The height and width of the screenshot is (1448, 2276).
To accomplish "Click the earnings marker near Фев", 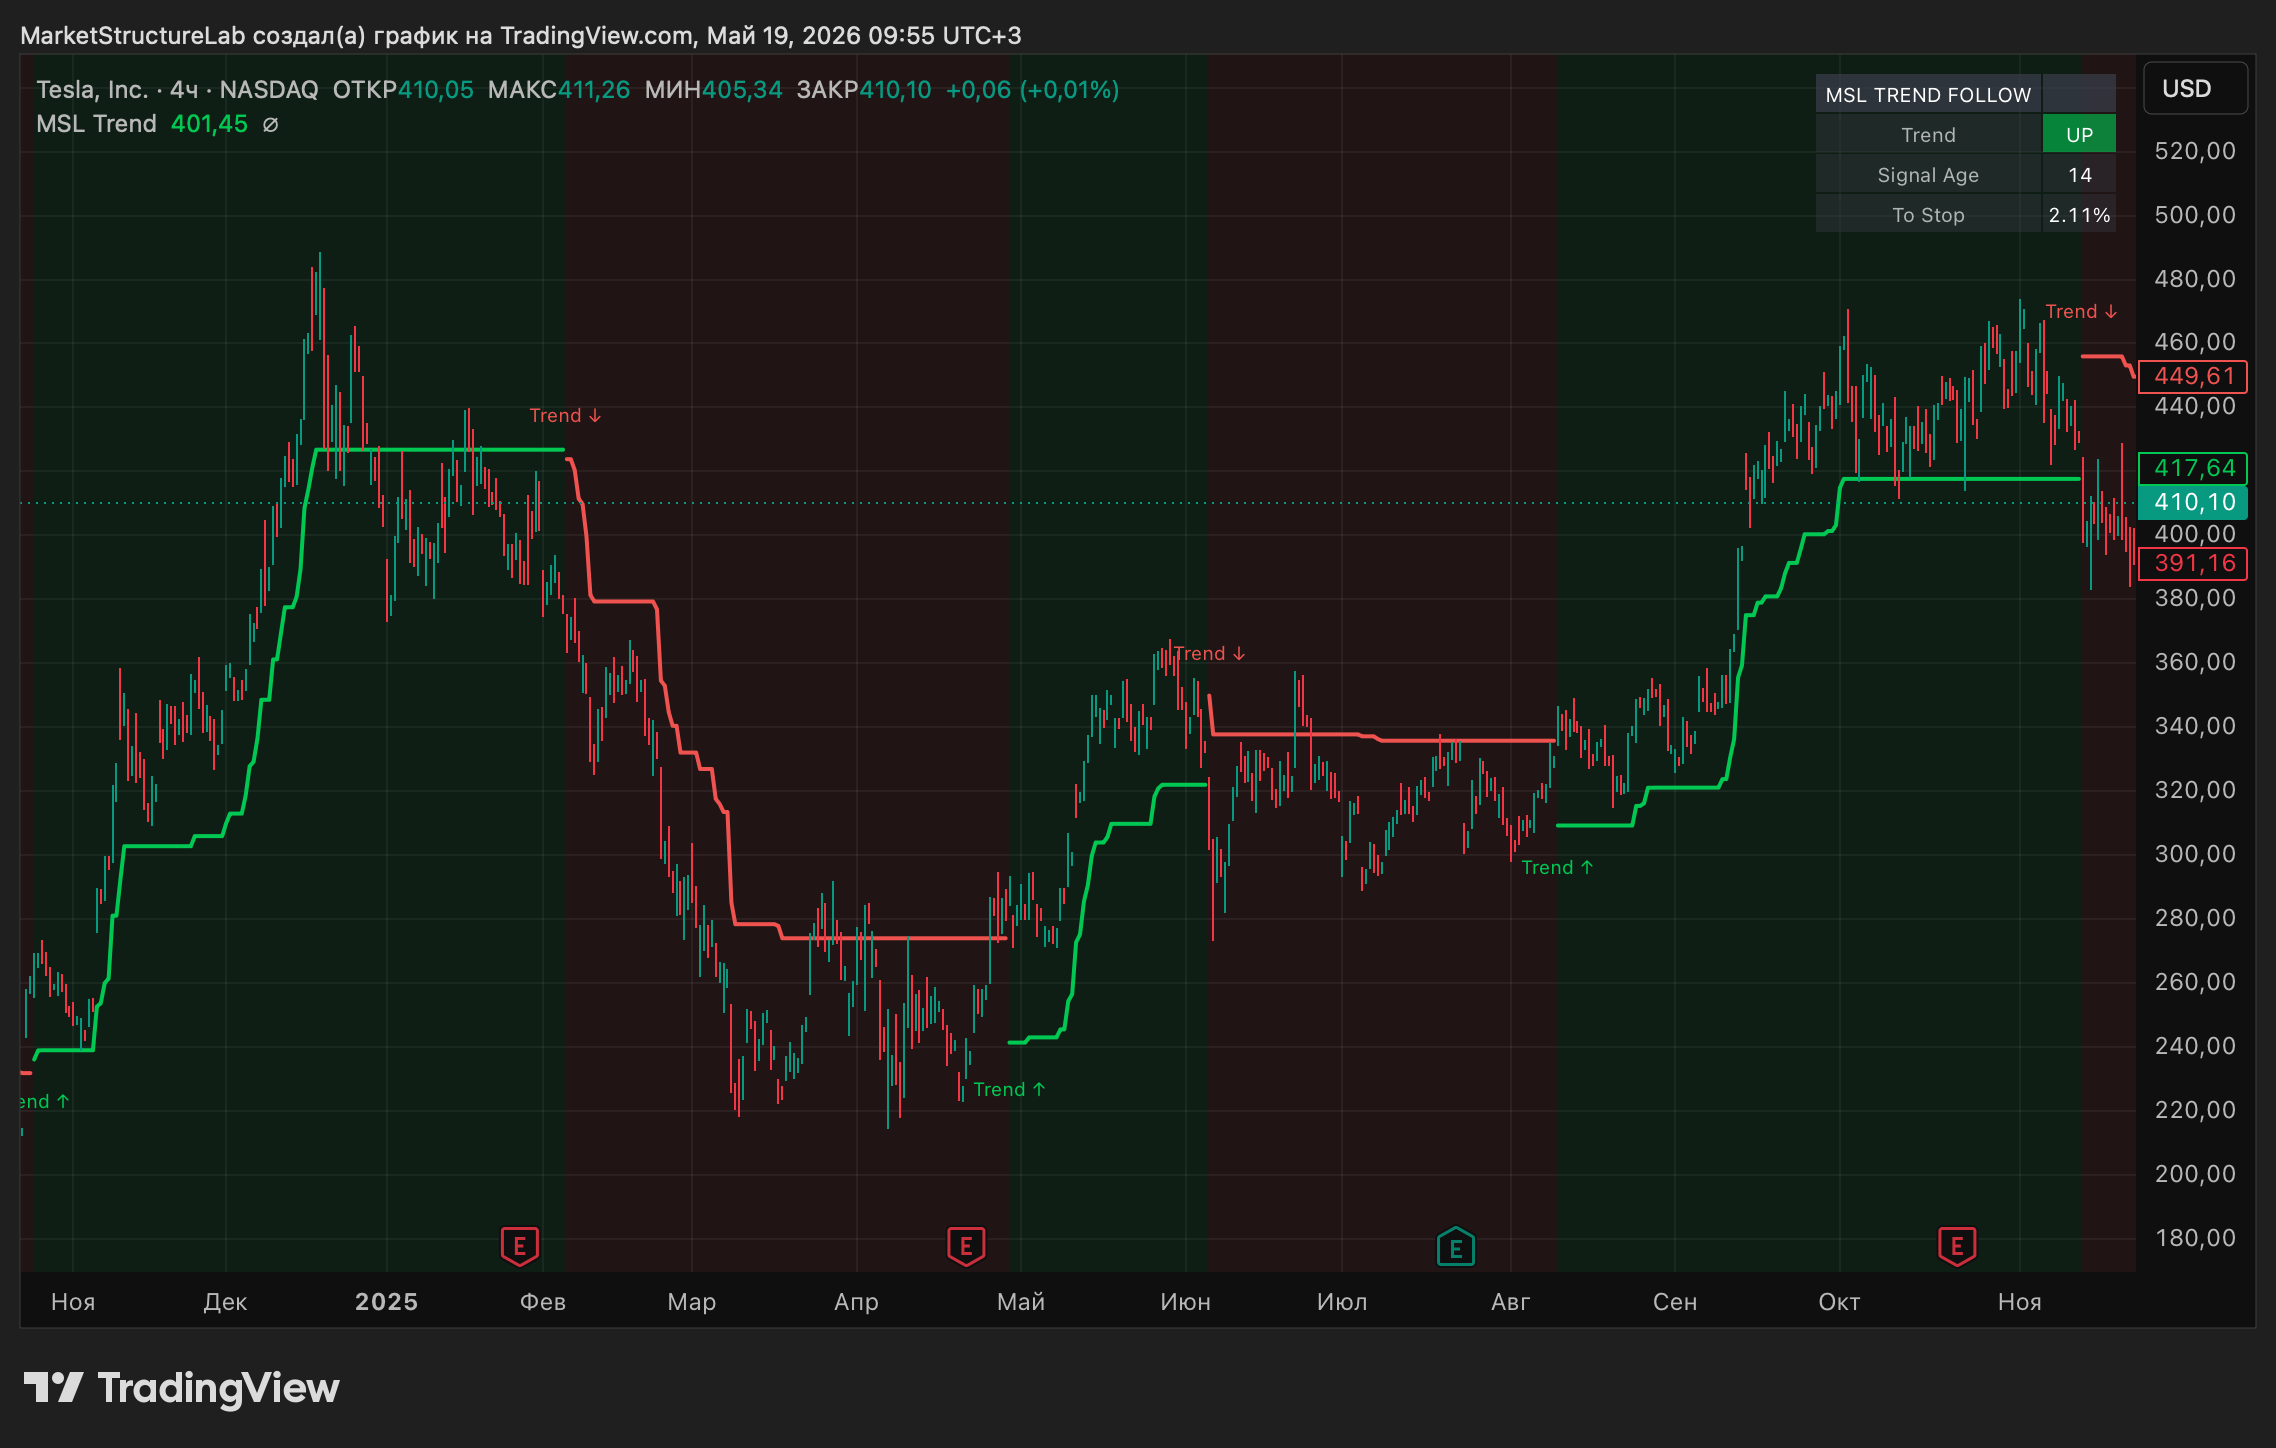I will (x=519, y=1246).
